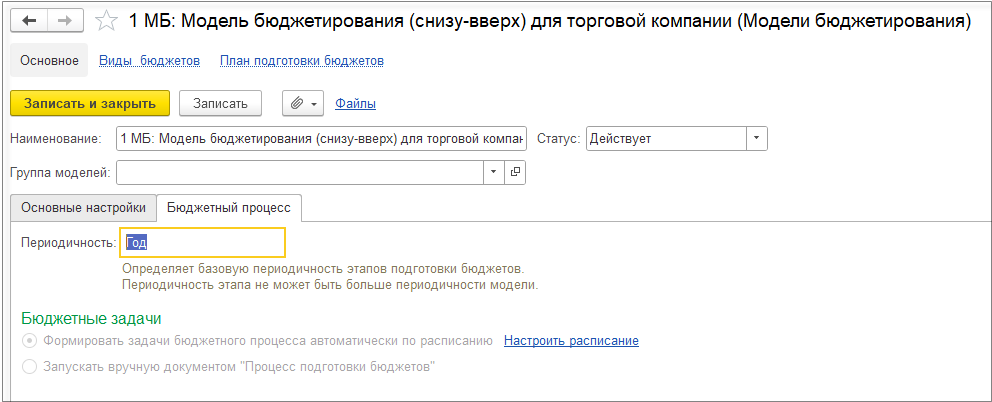Open the Группа моделей selection form icon
The width and height of the screenshot is (992, 402).
(516, 172)
